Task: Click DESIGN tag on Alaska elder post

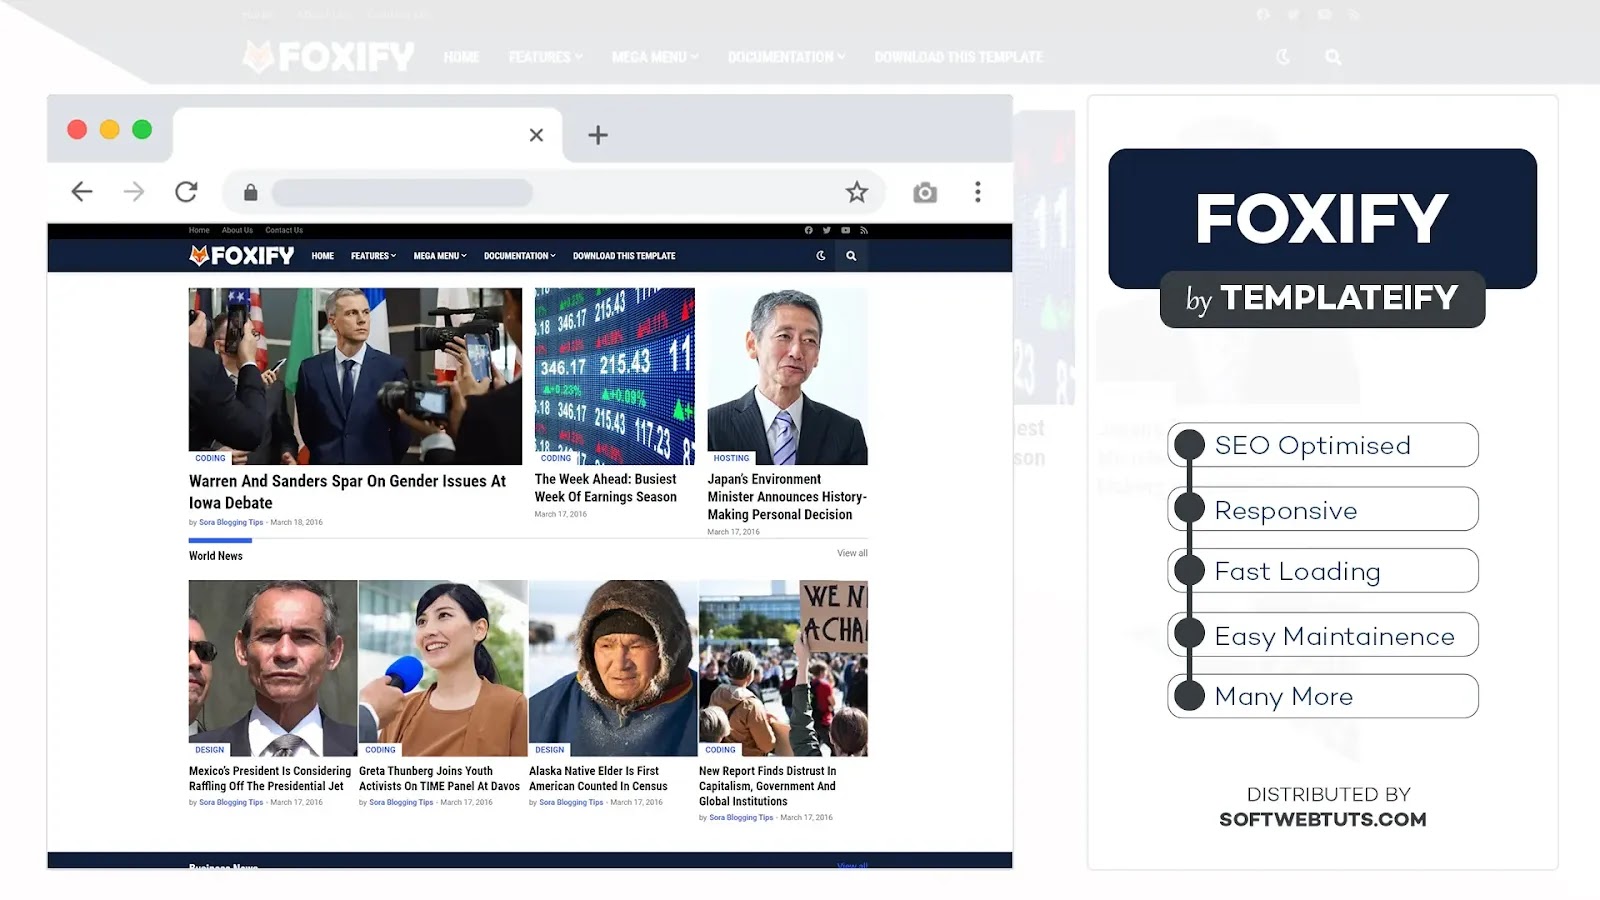Action: [x=550, y=750]
